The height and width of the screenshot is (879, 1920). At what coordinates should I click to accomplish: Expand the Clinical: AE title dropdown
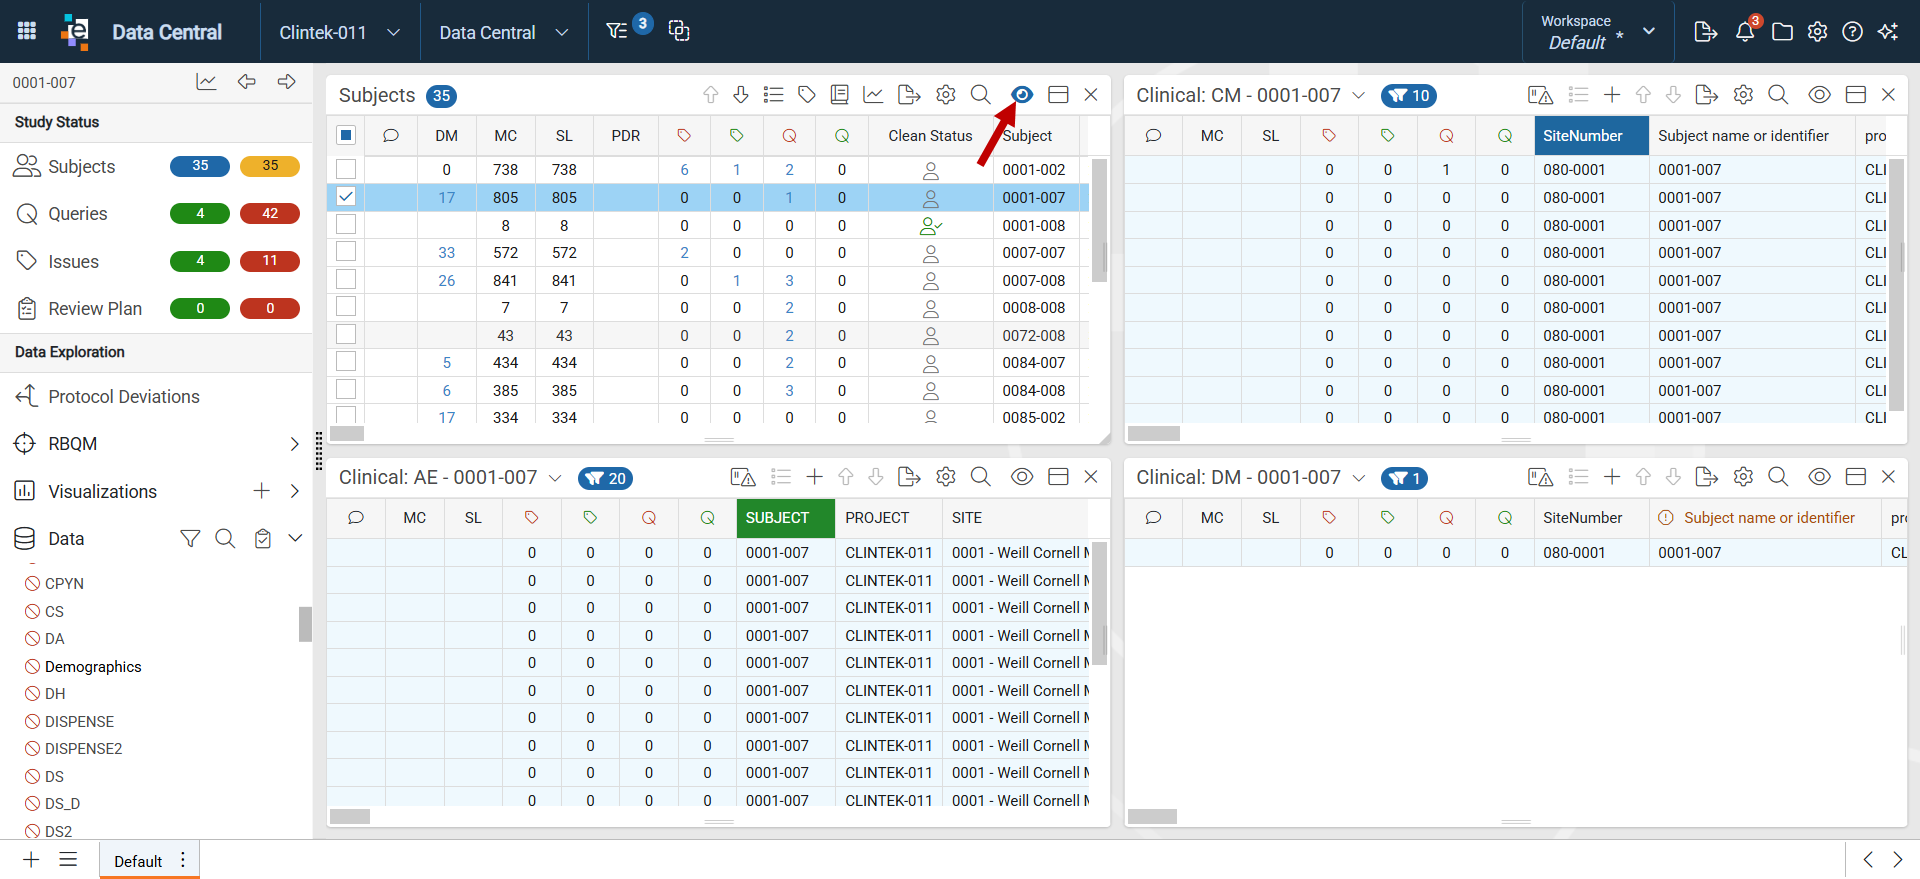click(555, 478)
